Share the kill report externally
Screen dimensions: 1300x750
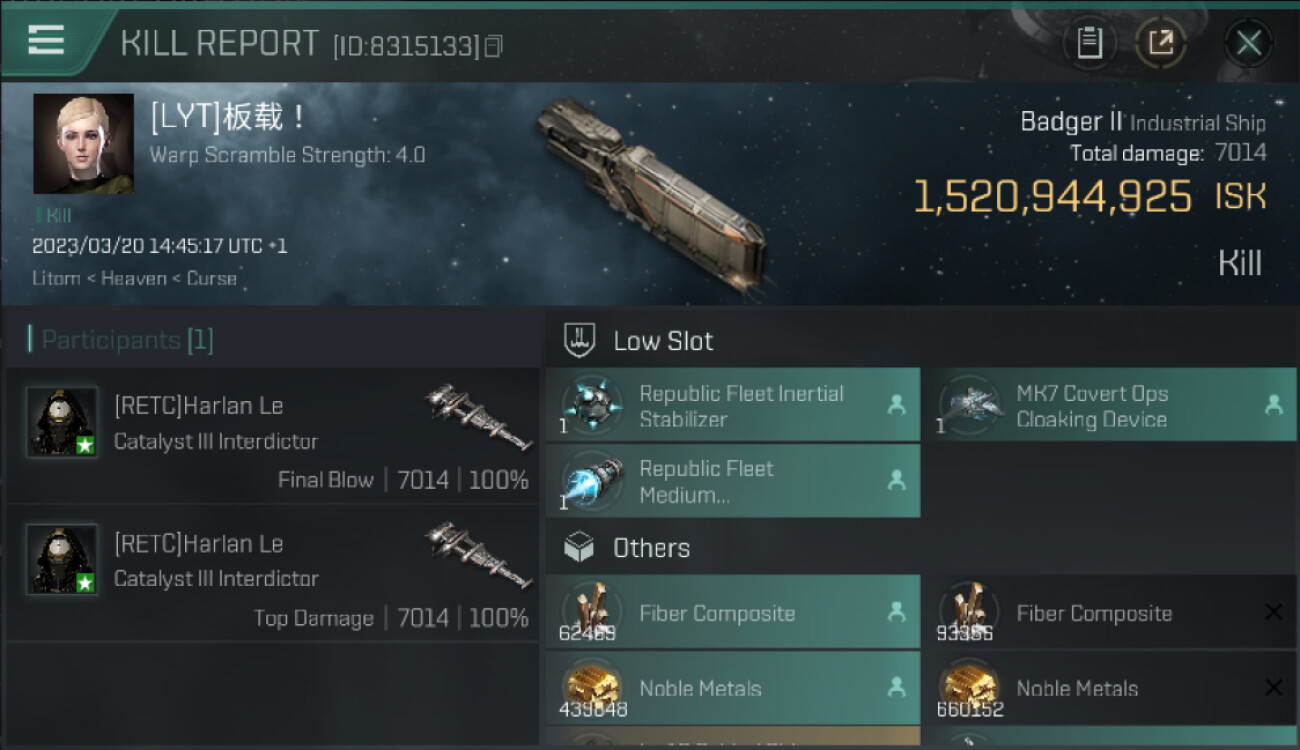(x=1160, y=43)
